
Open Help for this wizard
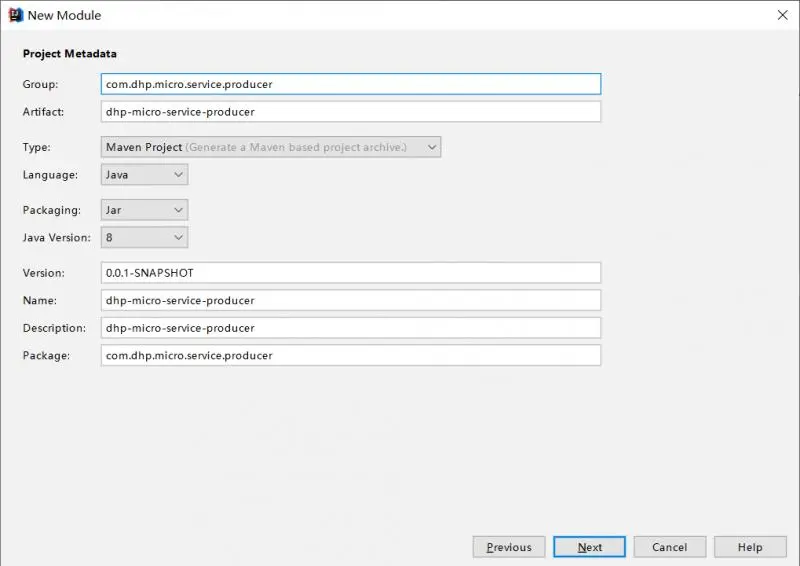750,547
